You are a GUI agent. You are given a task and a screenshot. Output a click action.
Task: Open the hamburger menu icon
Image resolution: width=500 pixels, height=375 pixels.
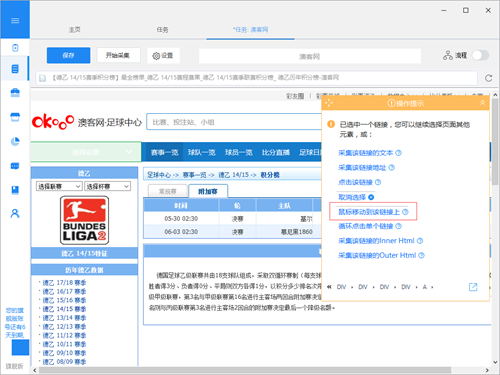15,21
